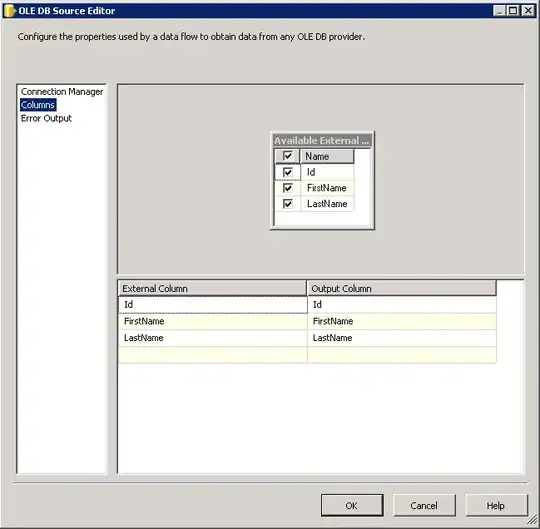Select the FirstName external column cell

coord(212,321)
